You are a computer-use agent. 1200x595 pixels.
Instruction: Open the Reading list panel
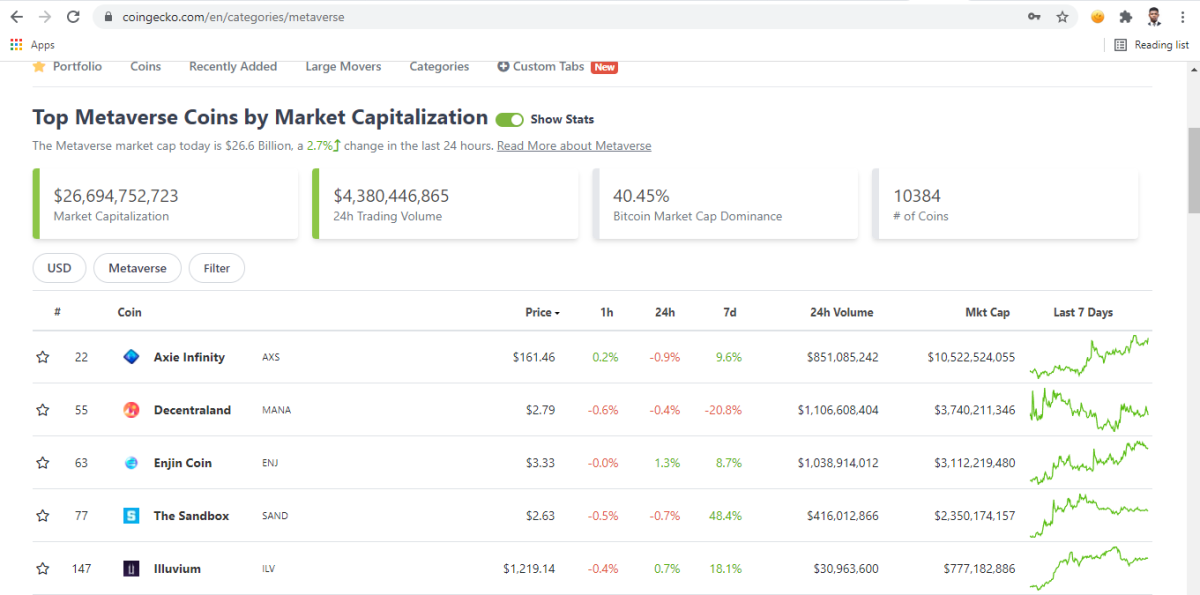1152,44
